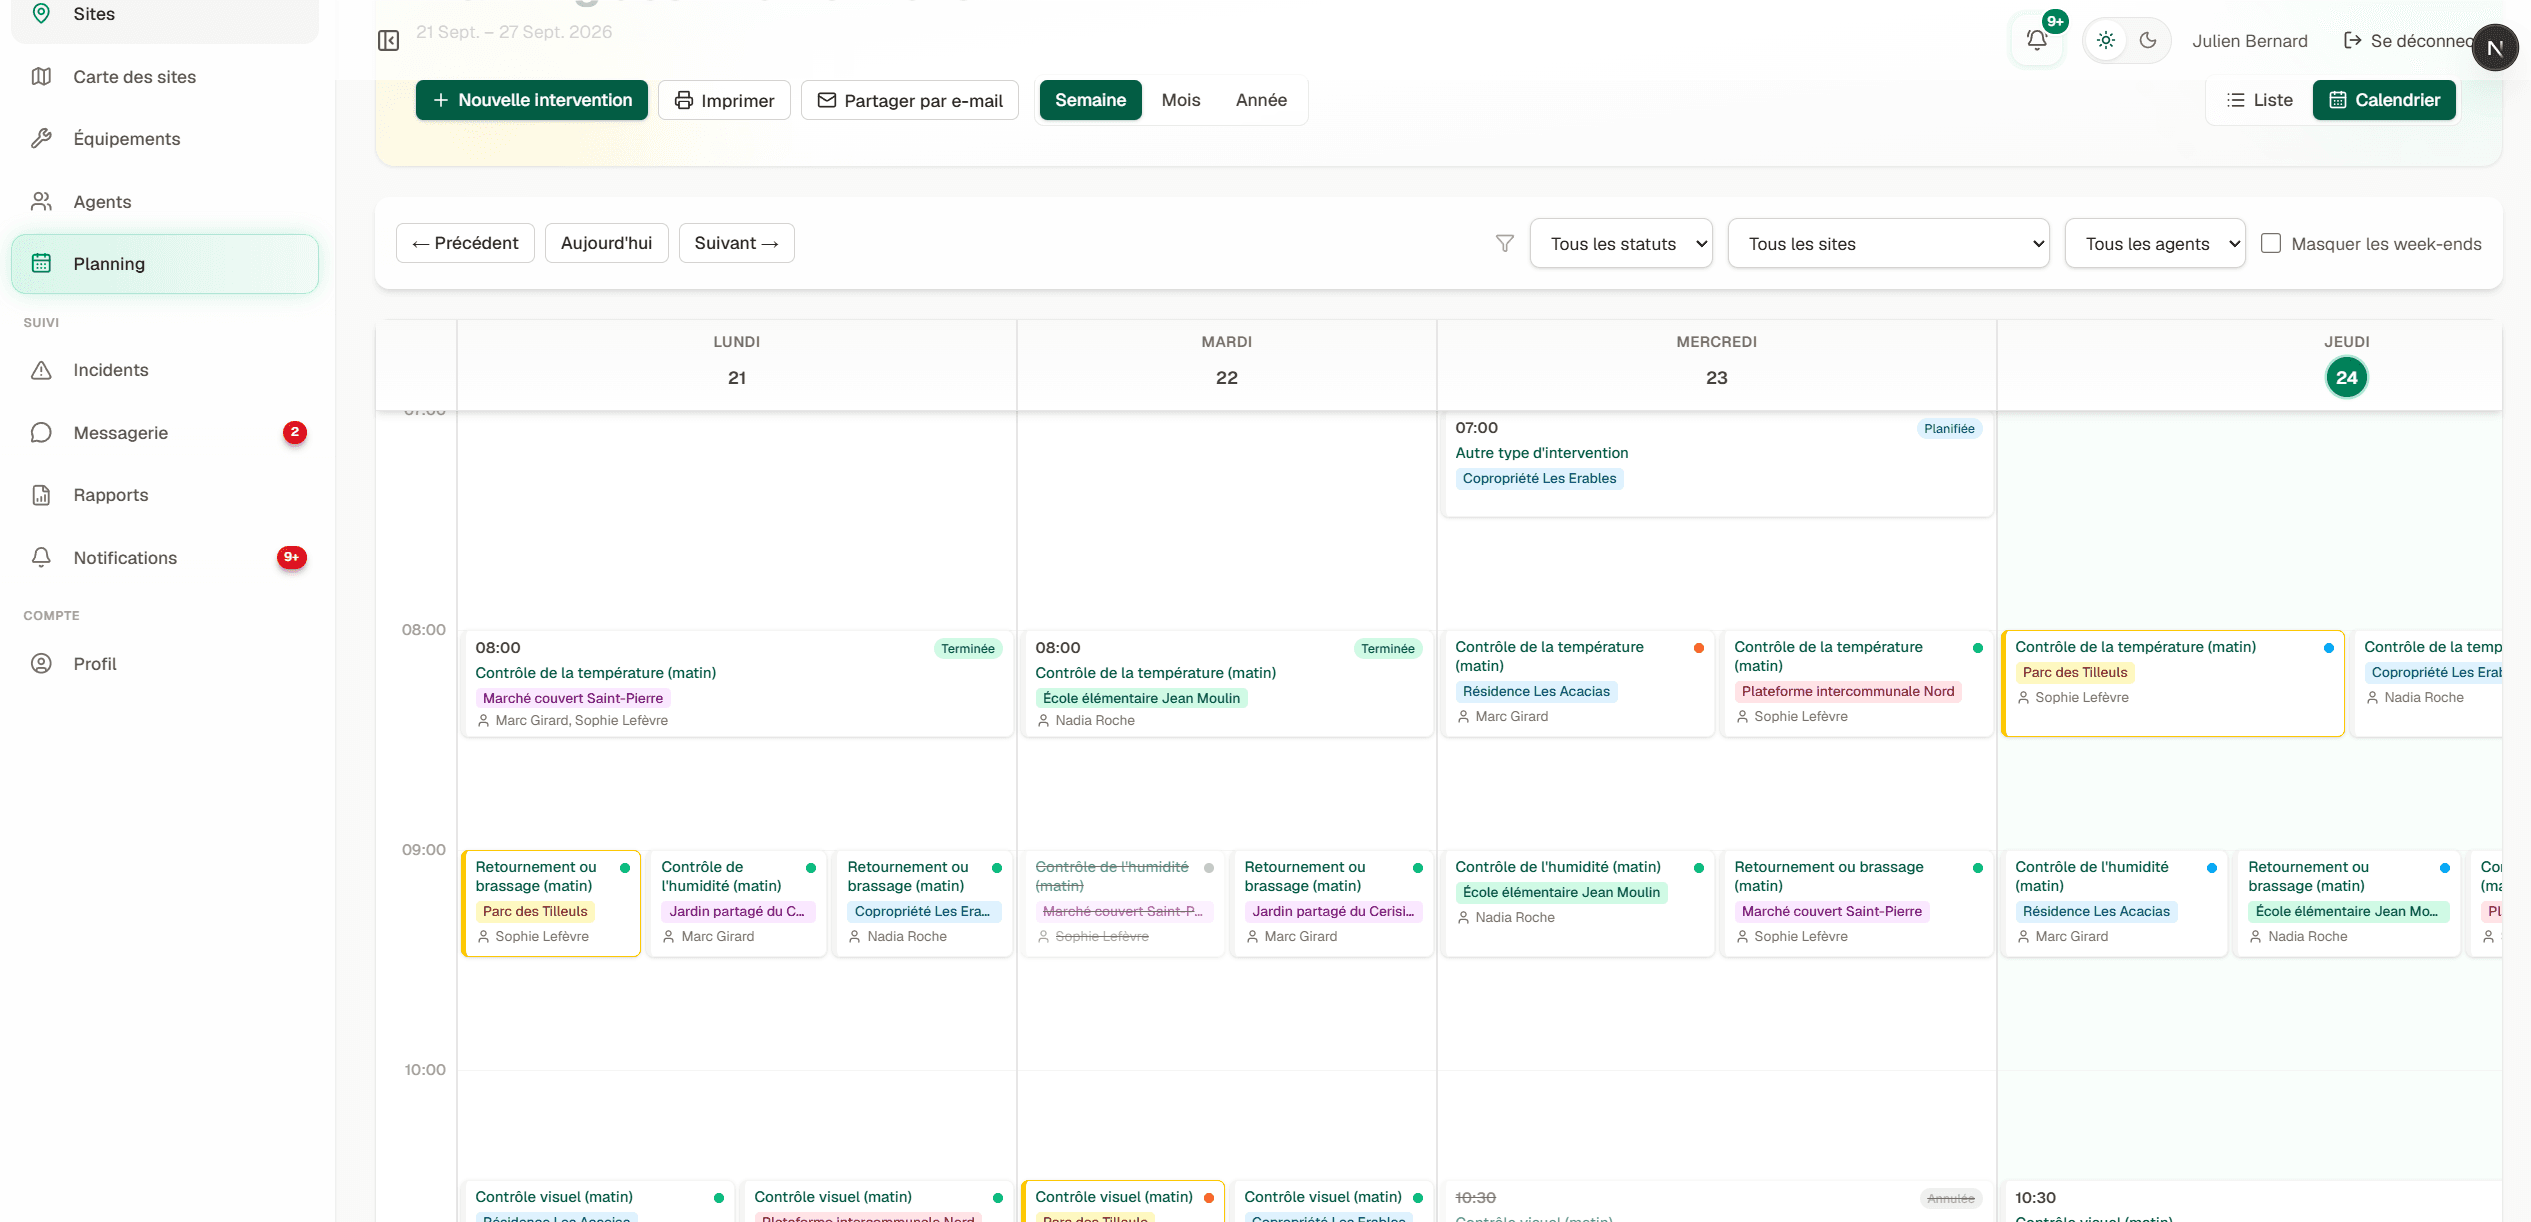Click the Sites pin icon
The height and width of the screenshot is (1222, 2531).
41,14
